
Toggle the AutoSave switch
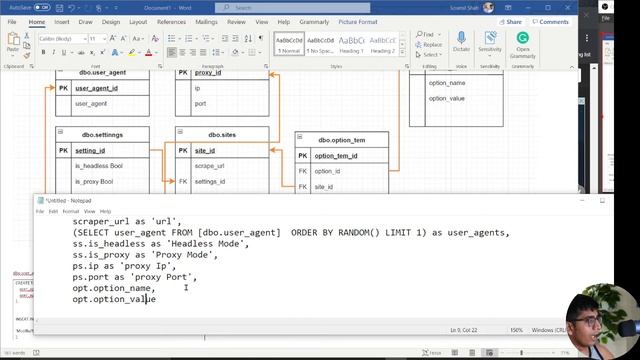coord(42,7)
